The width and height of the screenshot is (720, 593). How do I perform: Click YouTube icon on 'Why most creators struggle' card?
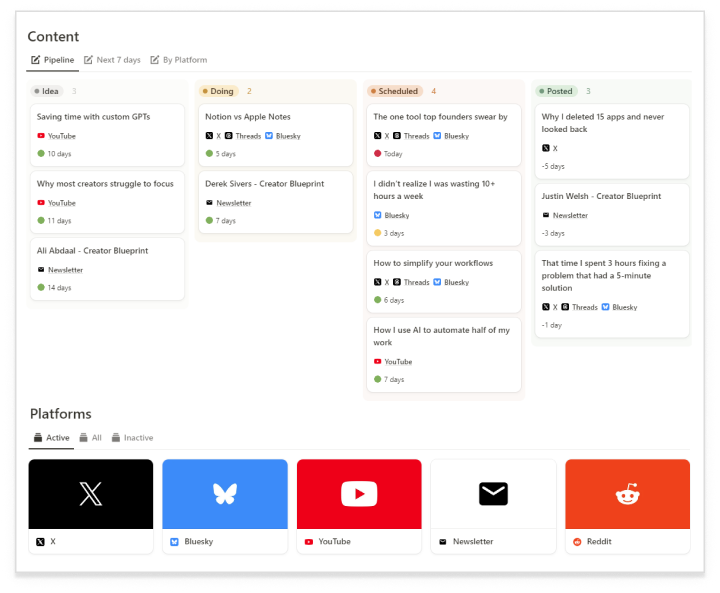pyautogui.click(x=41, y=203)
